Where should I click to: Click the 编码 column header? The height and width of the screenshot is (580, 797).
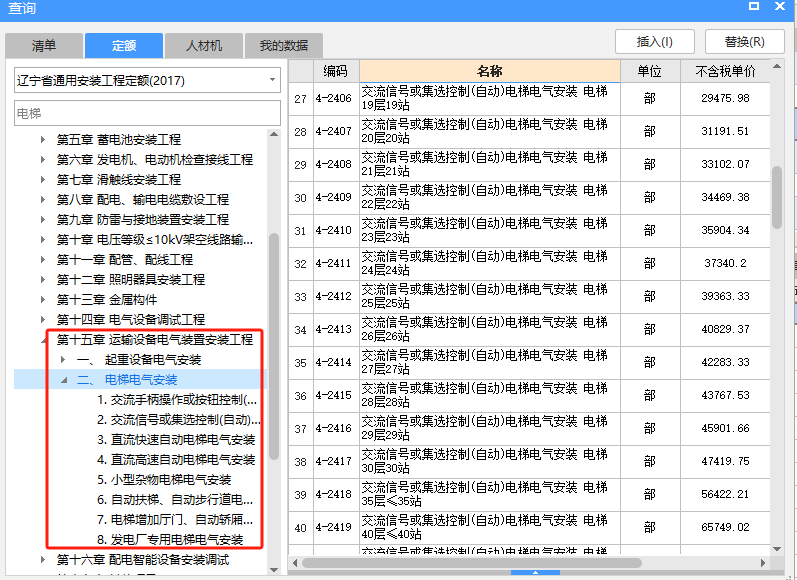pos(336,71)
